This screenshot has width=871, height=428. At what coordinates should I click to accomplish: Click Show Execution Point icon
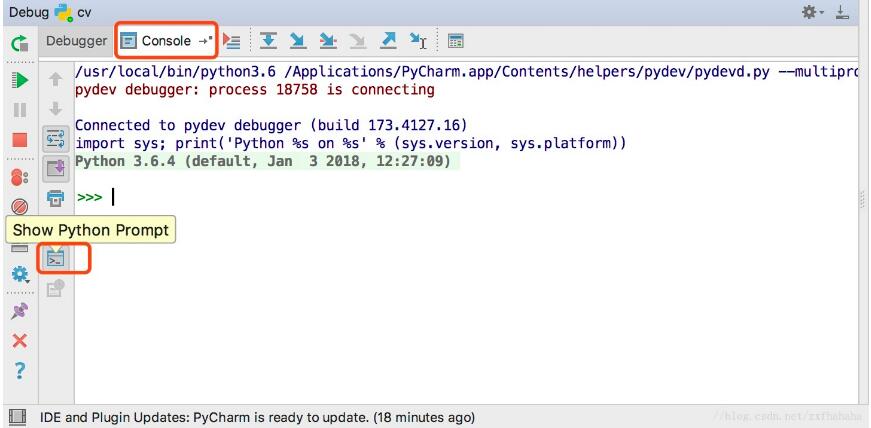pyautogui.click(x=231, y=41)
